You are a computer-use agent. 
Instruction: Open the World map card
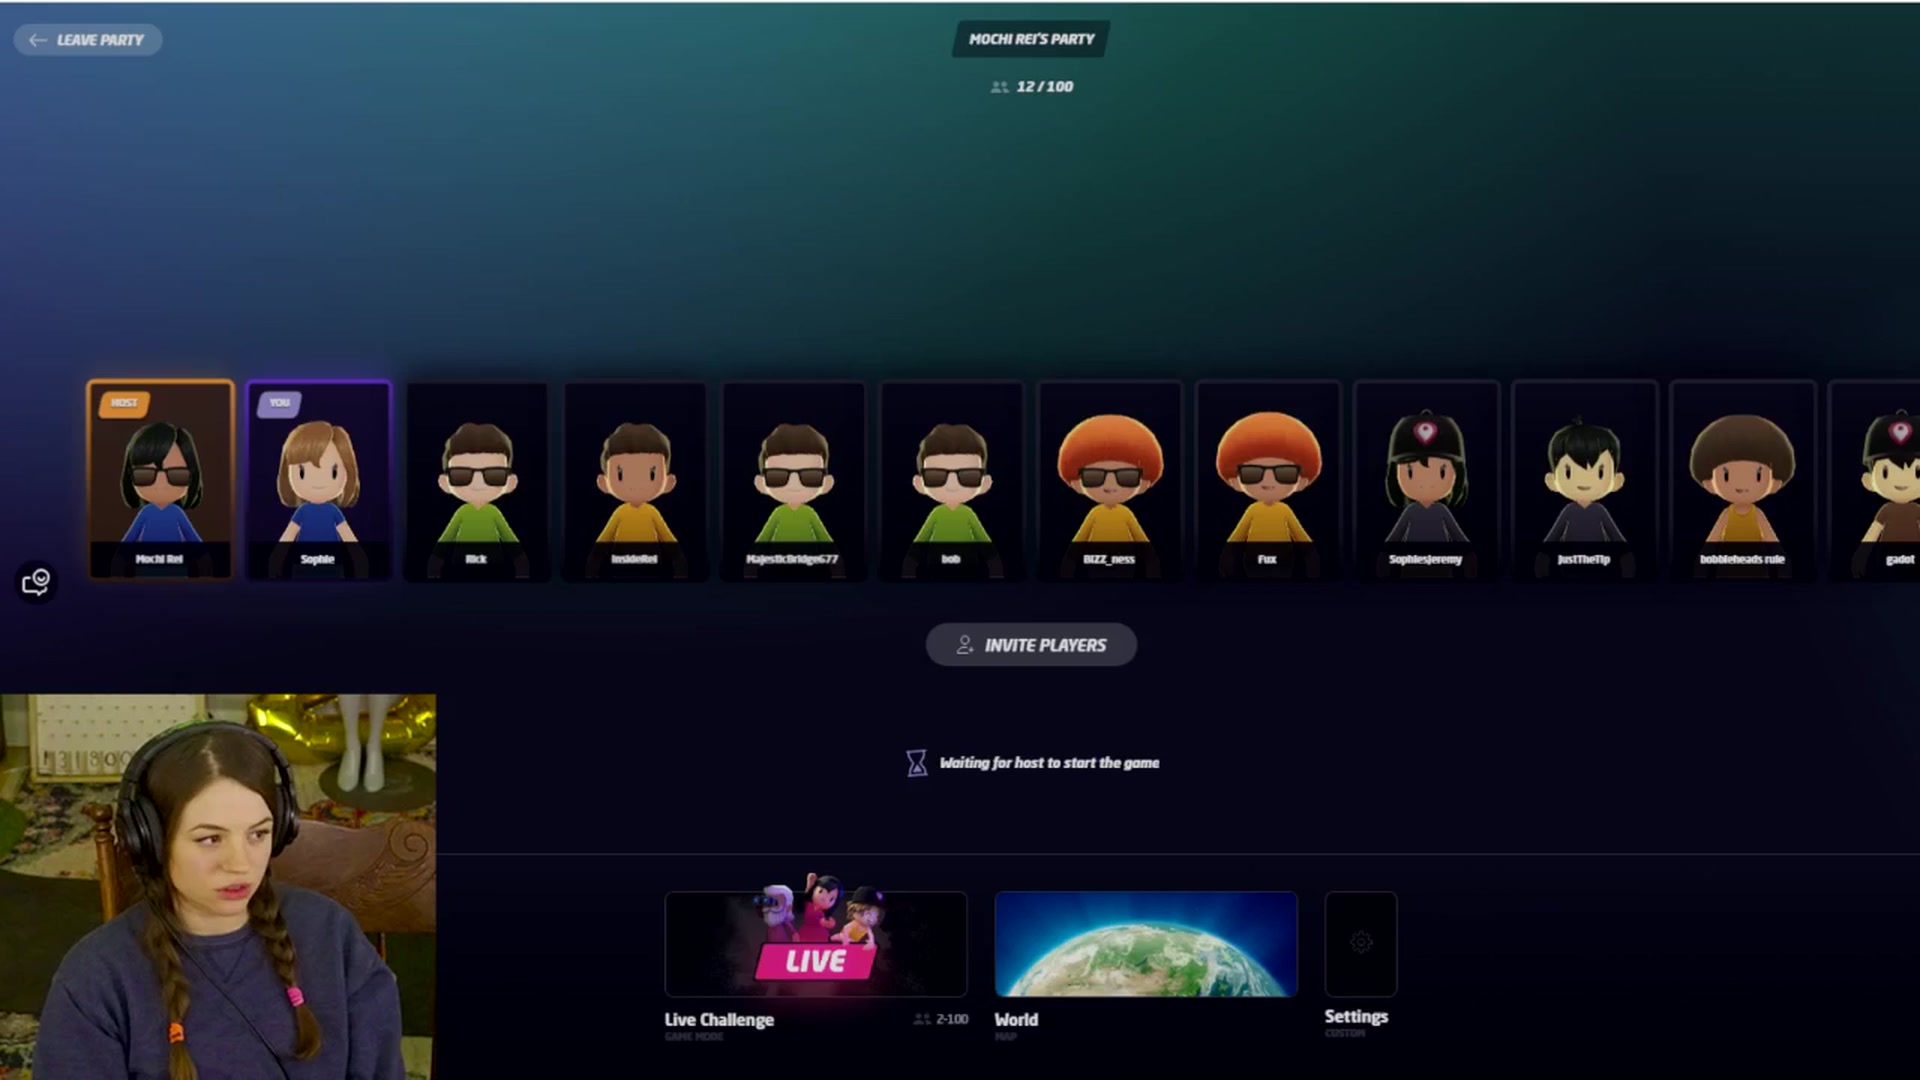1146,944
